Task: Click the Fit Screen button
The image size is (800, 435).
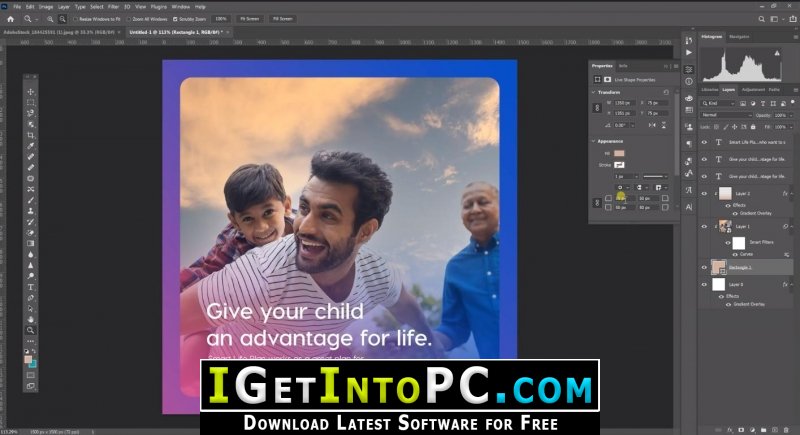Action: tap(249, 19)
